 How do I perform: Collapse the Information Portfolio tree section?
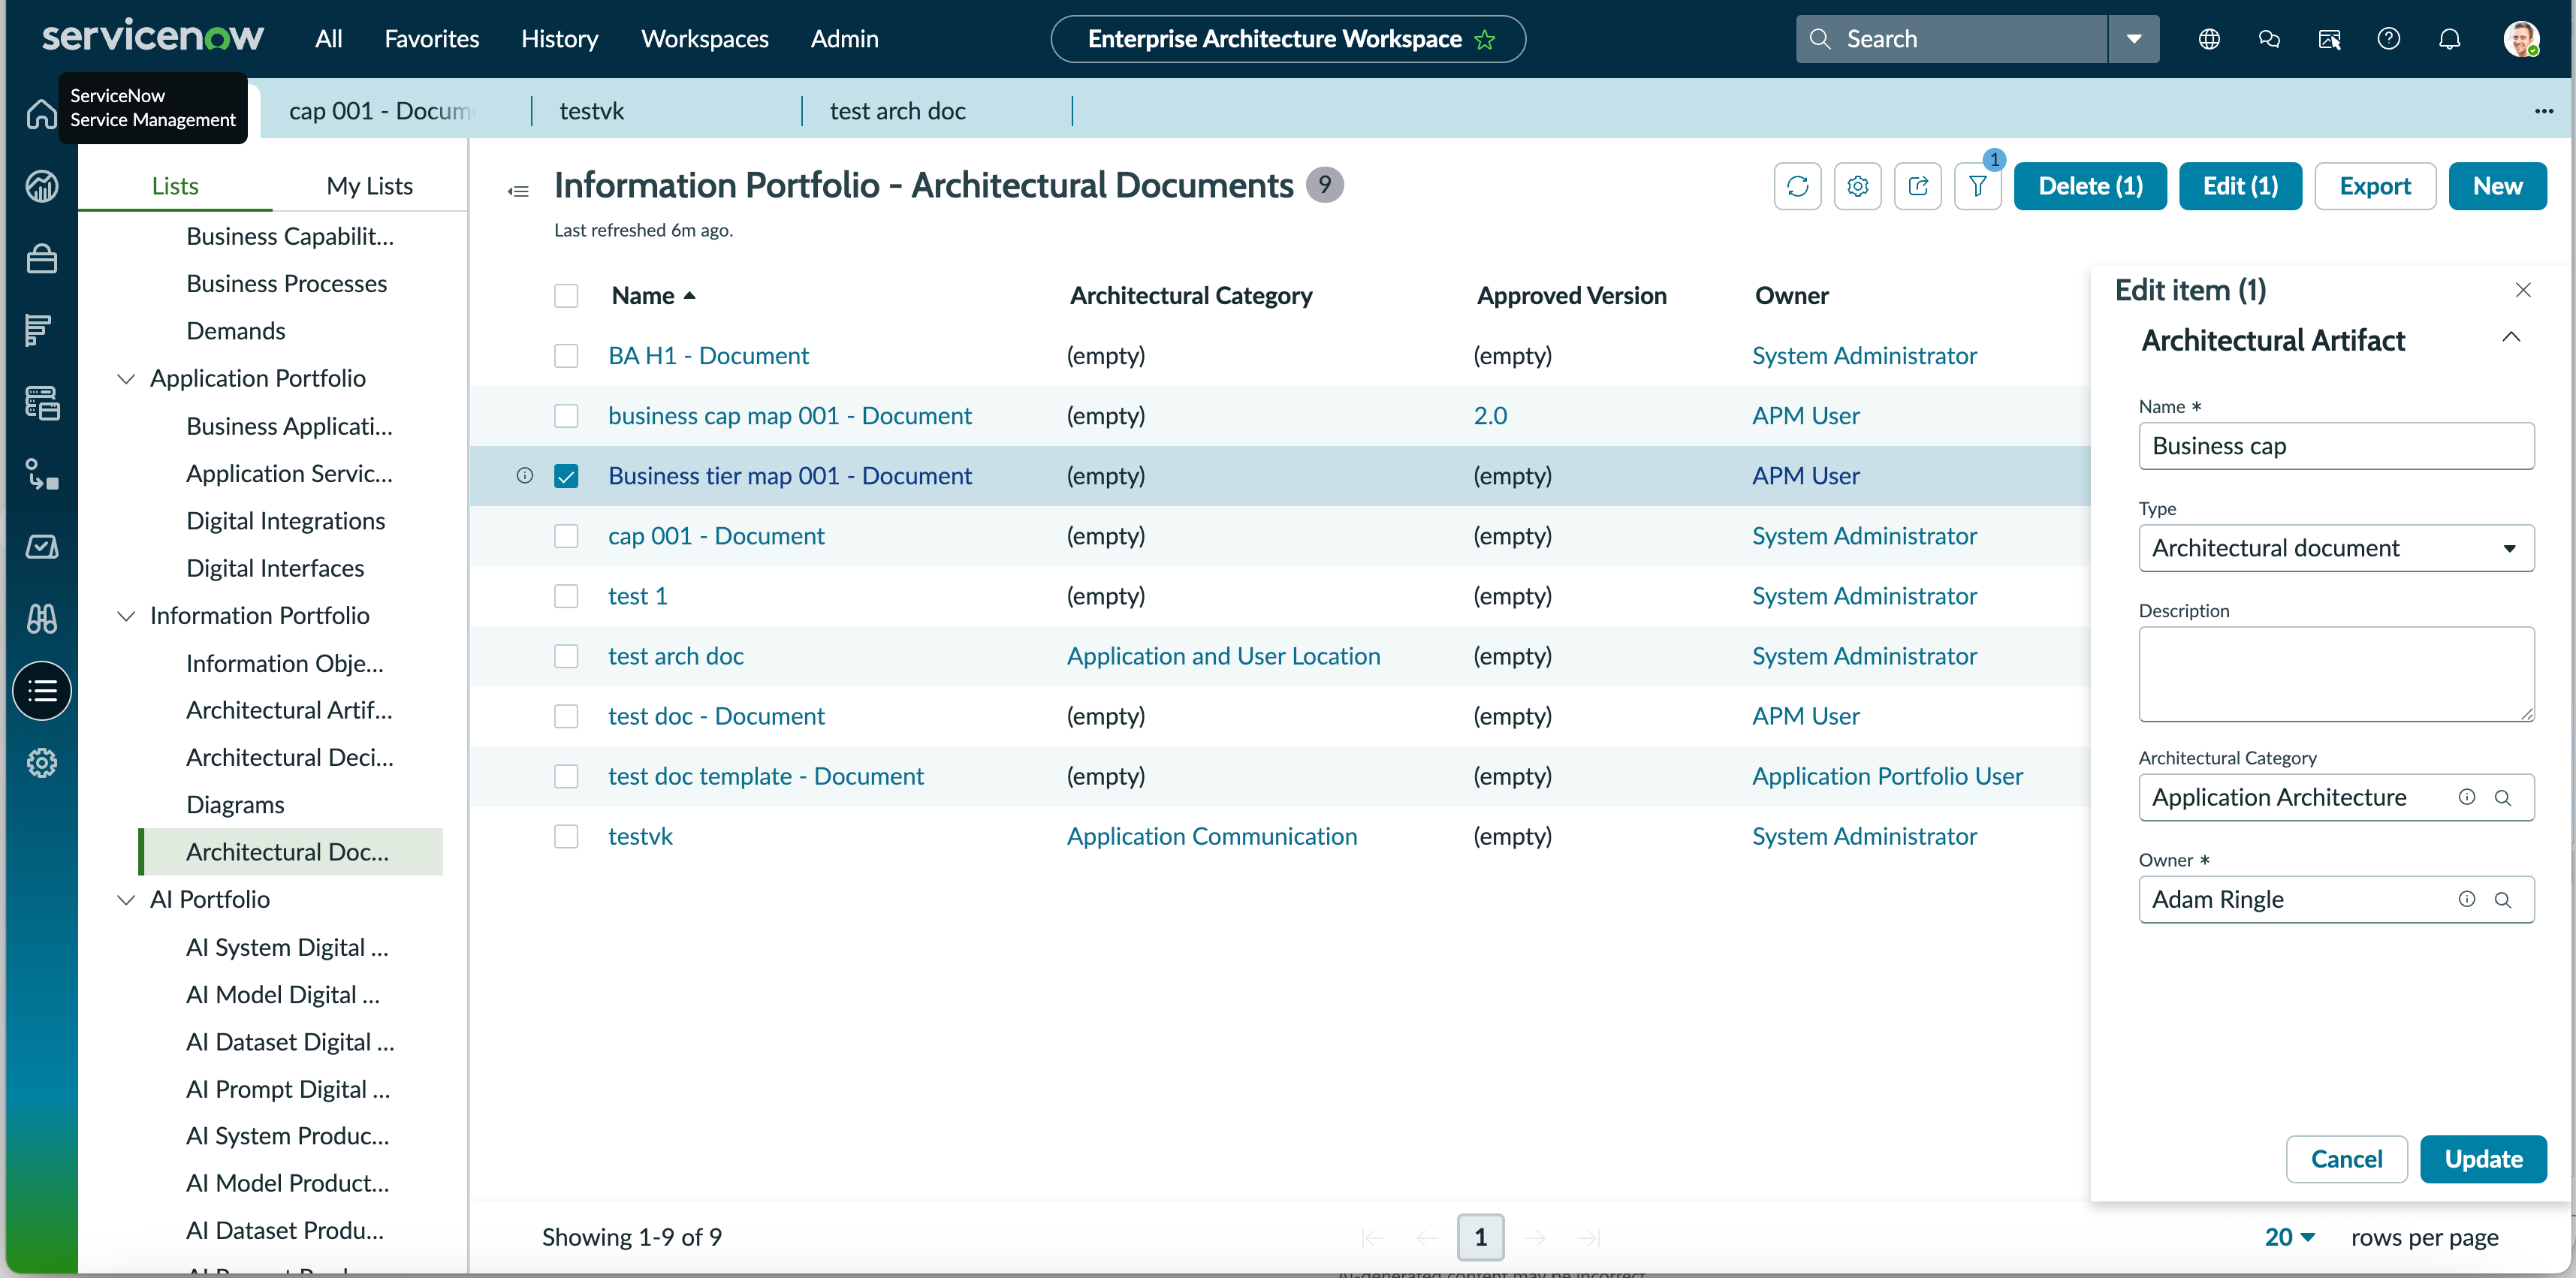[126, 616]
